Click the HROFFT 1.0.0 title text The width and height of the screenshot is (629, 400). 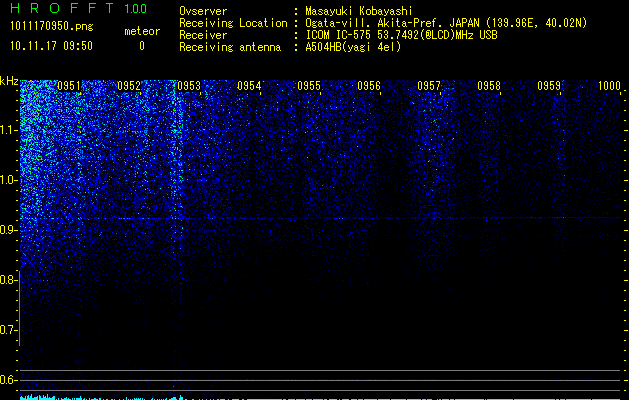[78, 8]
